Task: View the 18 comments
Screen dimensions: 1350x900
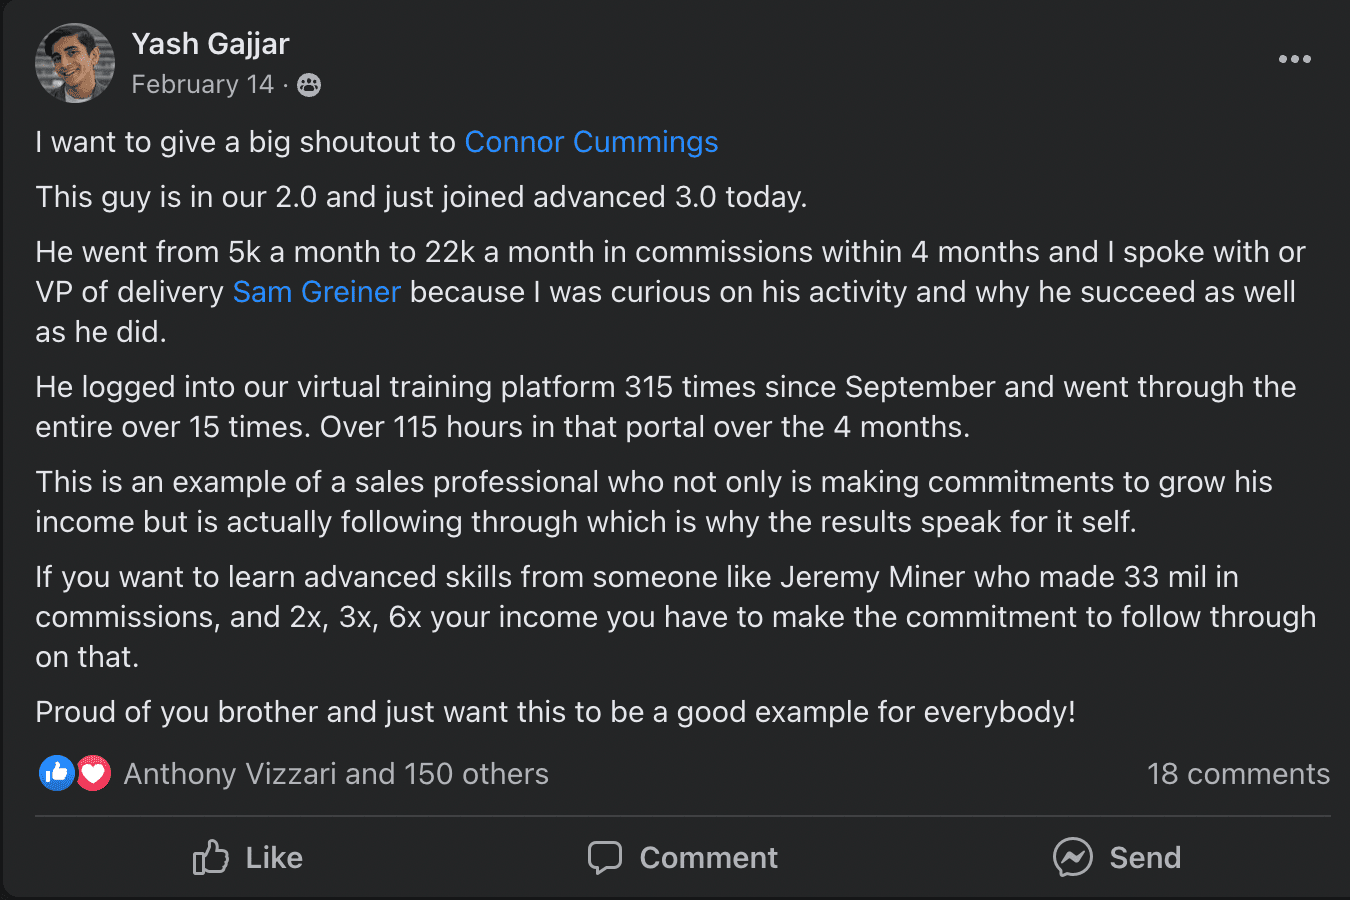Action: (x=1238, y=774)
